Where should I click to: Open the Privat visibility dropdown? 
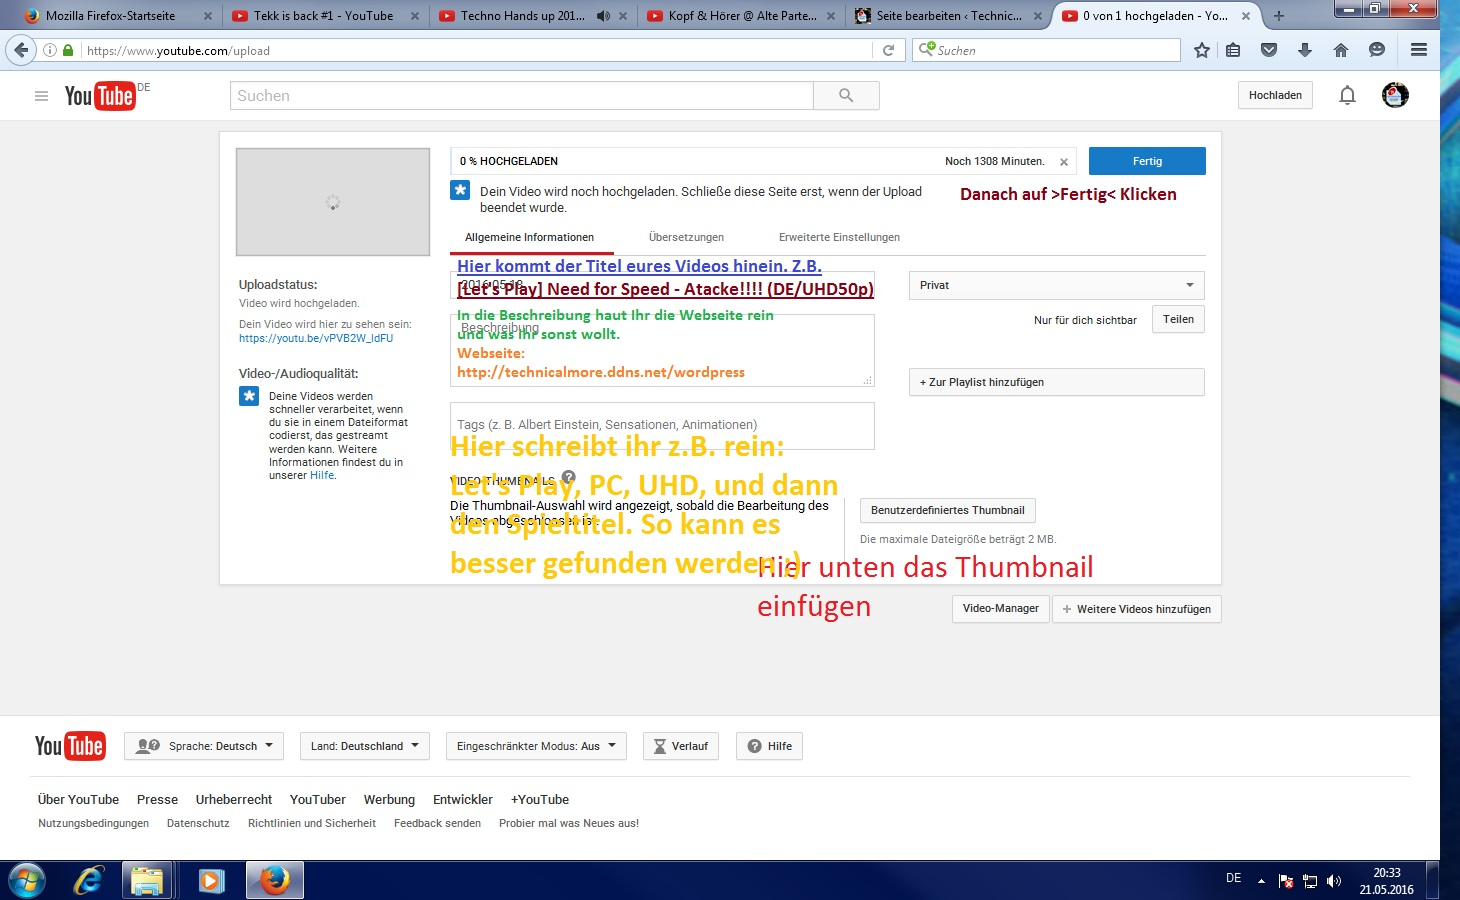1056,285
